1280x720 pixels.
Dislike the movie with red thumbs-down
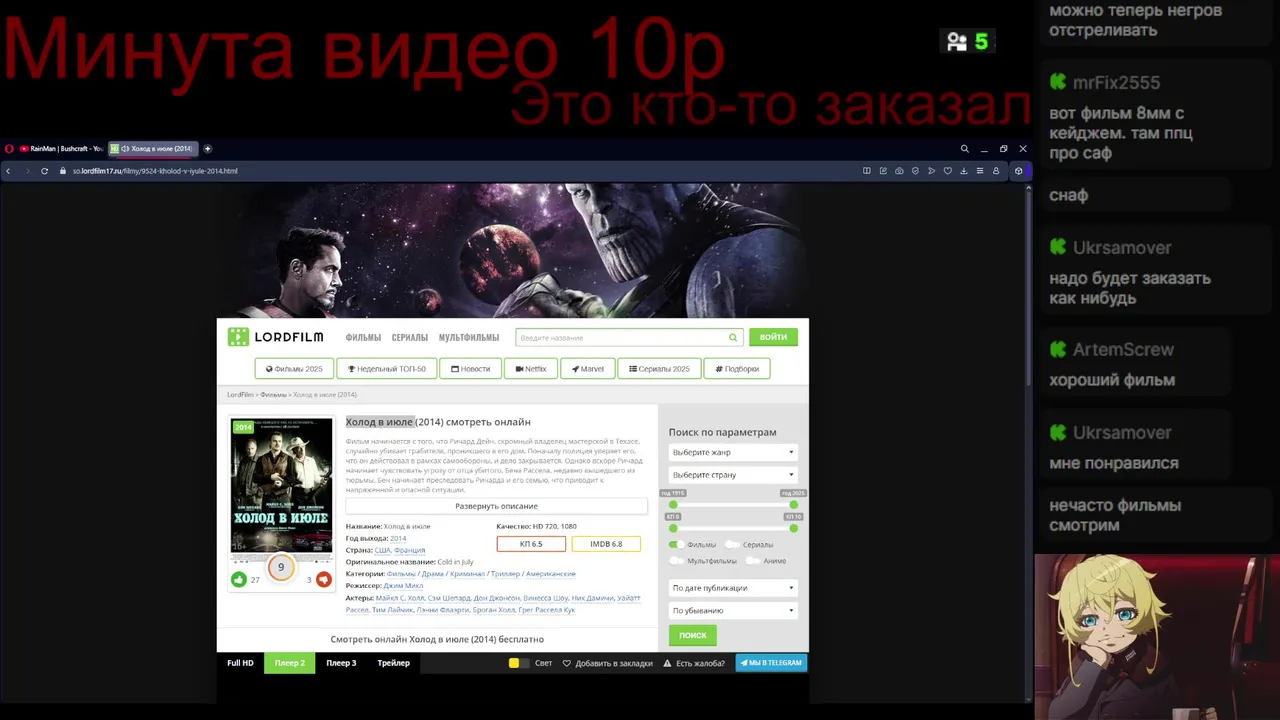click(323, 580)
